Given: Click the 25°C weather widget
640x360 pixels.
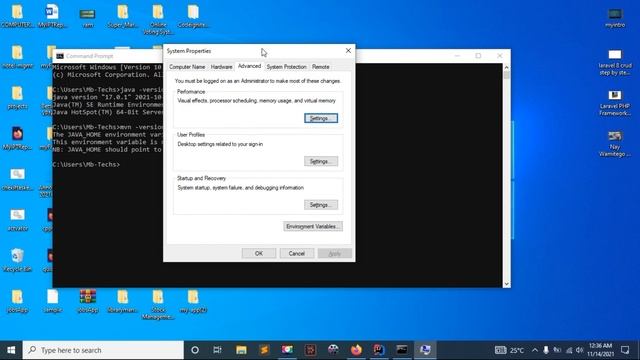Looking at the screenshot, I should point(509,350).
